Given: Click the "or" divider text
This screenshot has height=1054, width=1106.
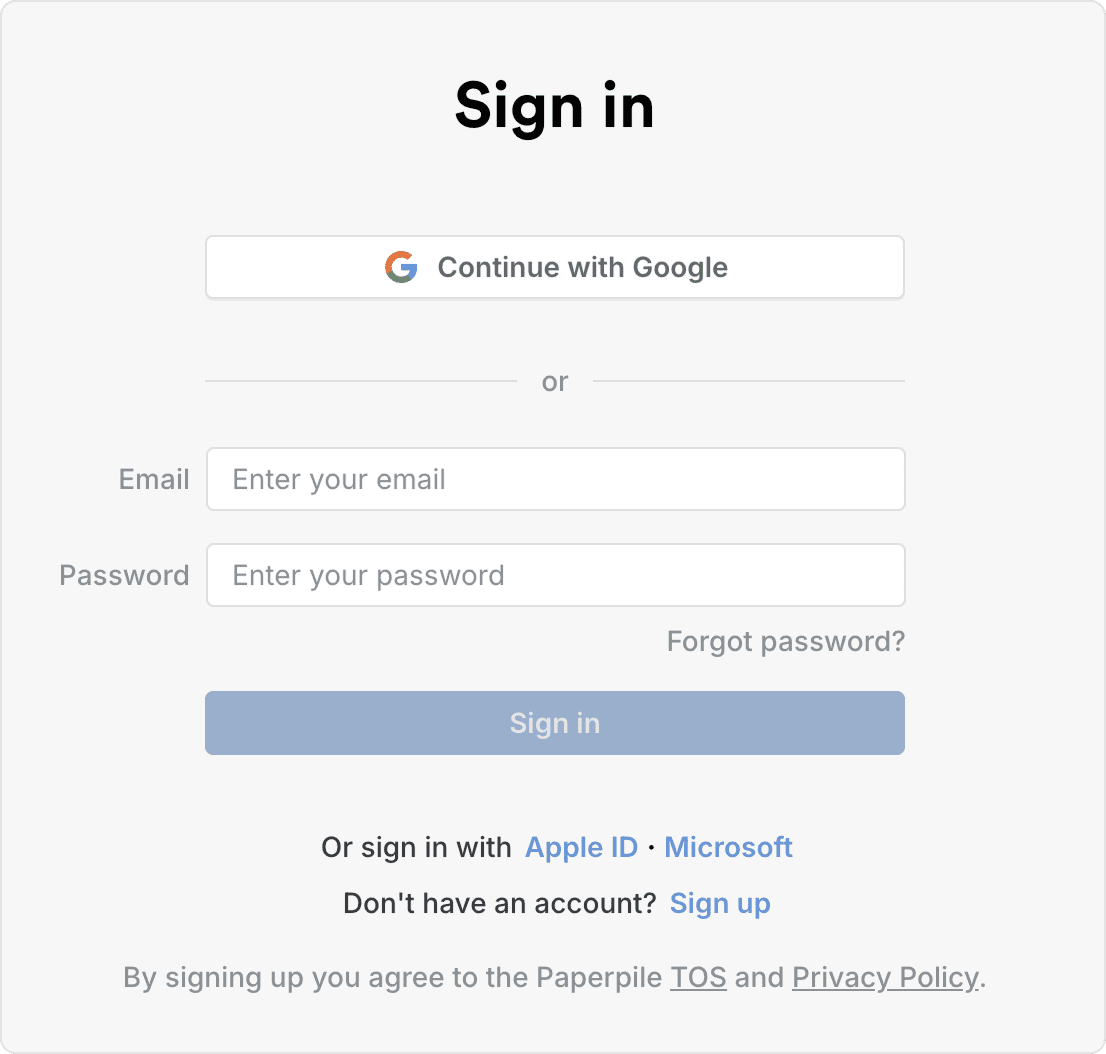Looking at the screenshot, I should pos(555,381).
